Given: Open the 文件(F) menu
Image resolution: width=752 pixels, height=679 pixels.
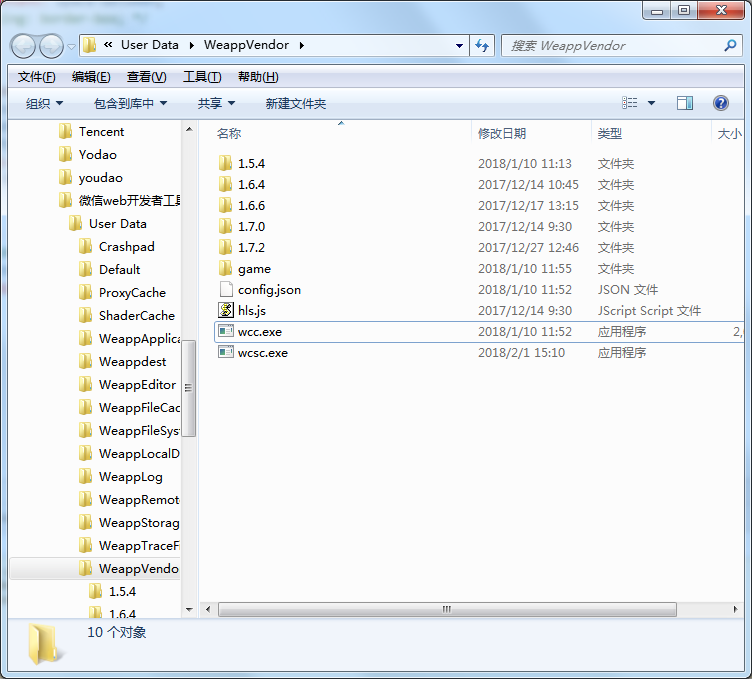Looking at the screenshot, I should click(36, 77).
